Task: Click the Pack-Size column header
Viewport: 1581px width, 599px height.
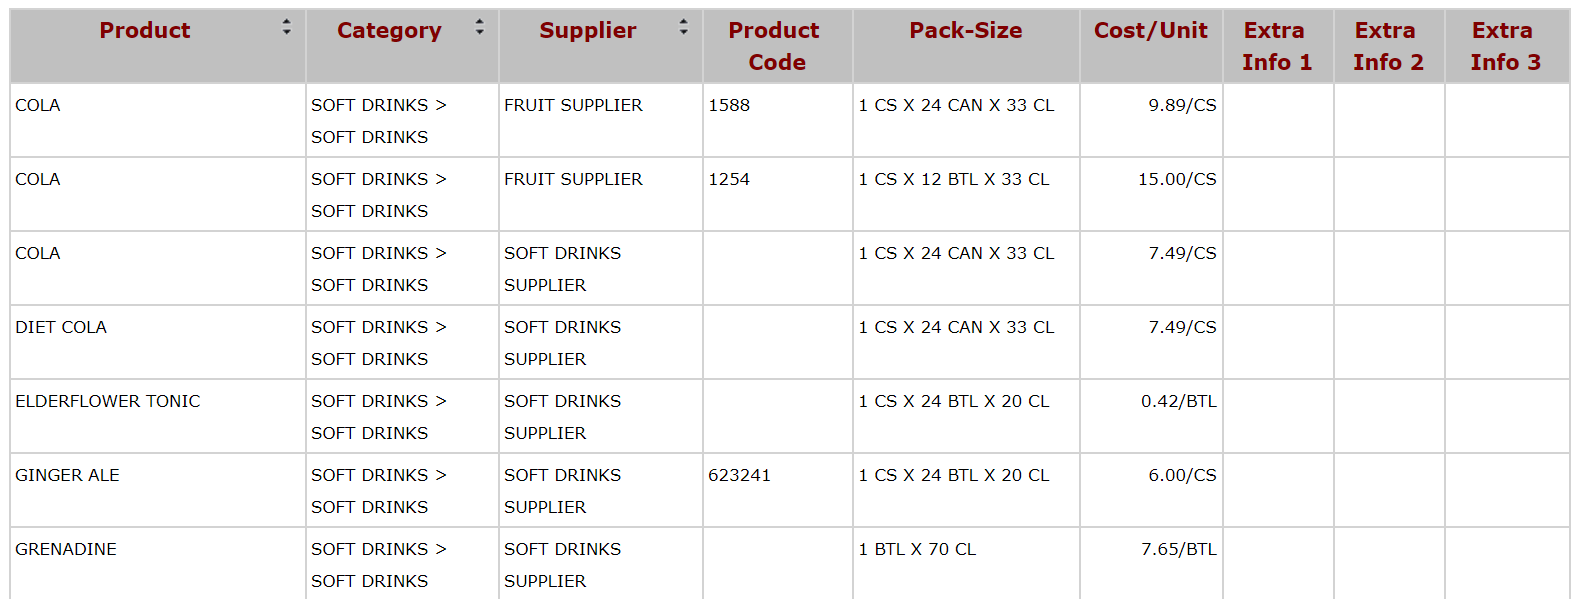Action: 964,30
